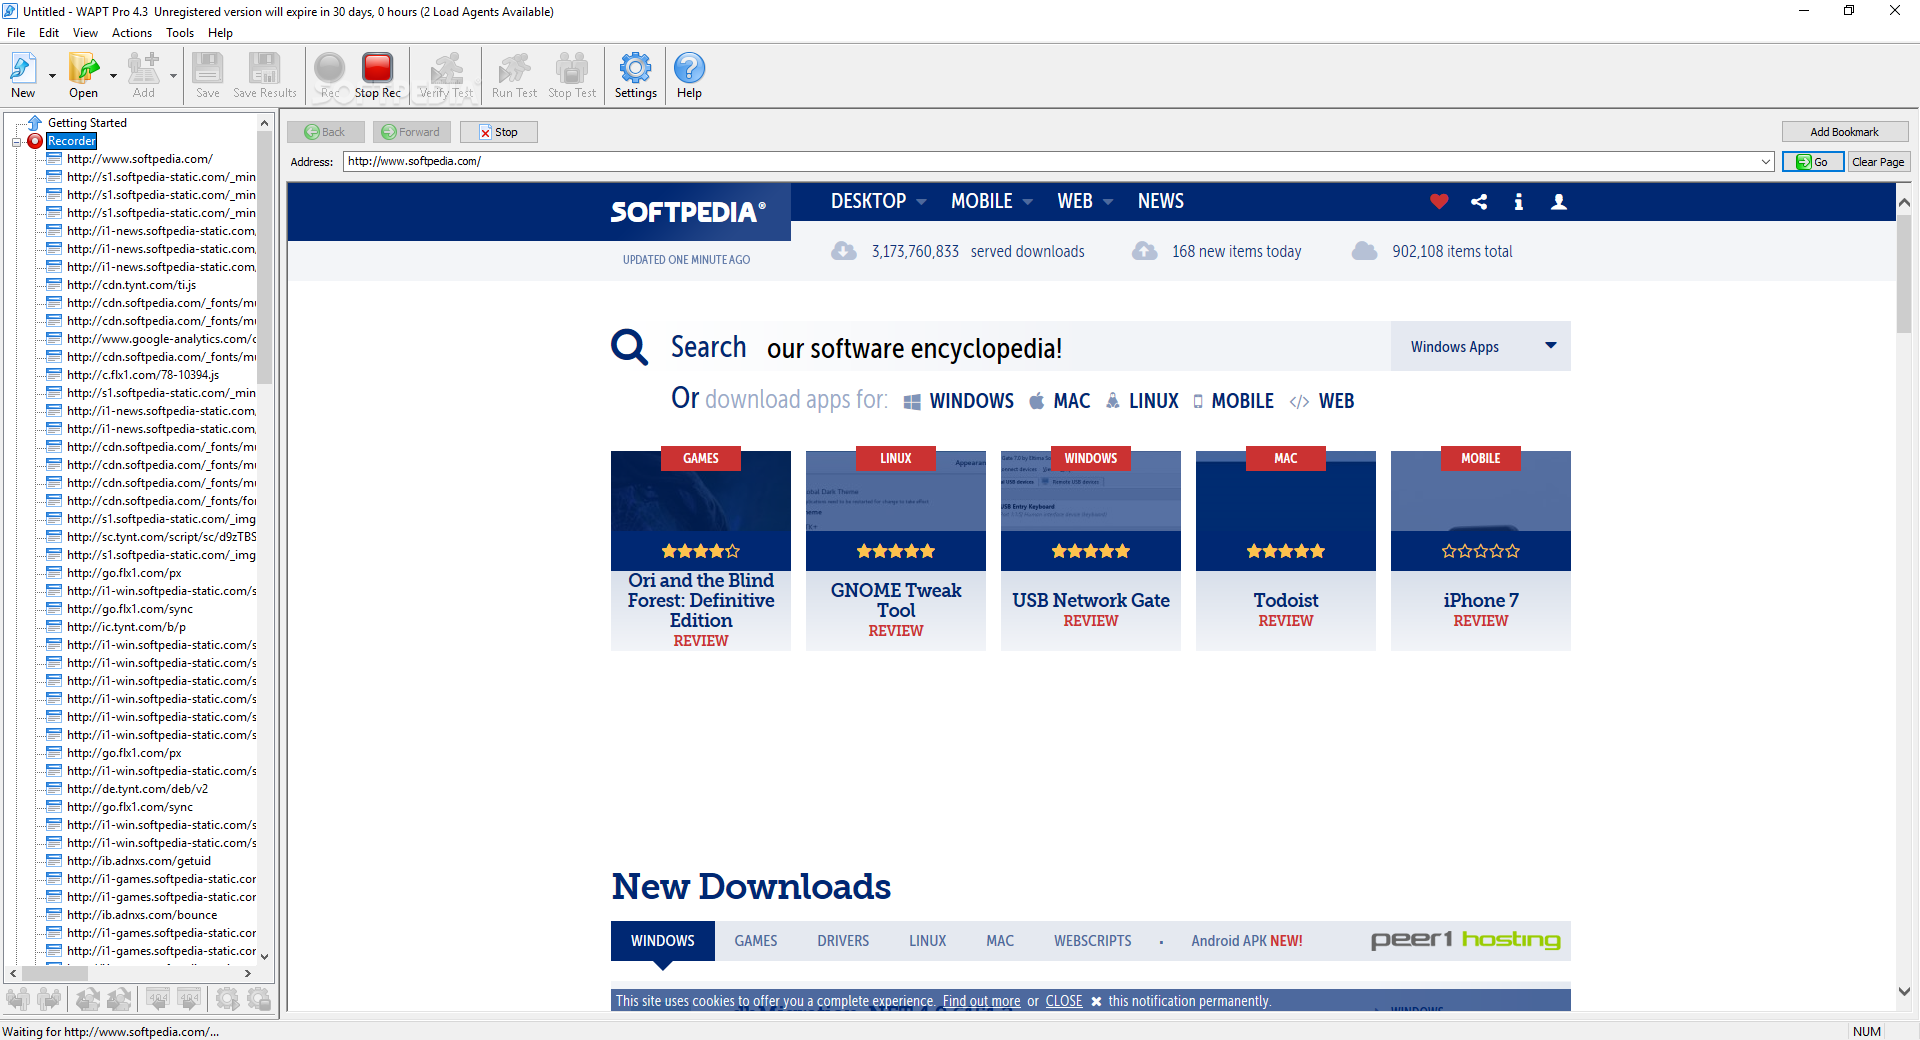Open the Windows Apps search category dropdown
This screenshot has height=1040, width=1920.
point(1480,346)
